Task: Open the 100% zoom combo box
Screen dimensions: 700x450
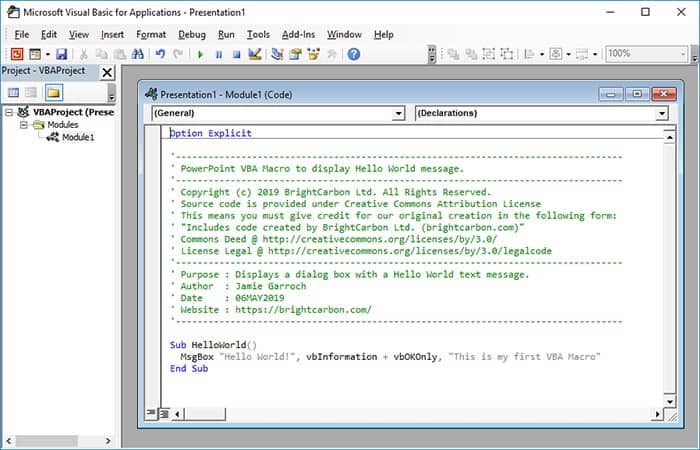Action: click(646, 54)
